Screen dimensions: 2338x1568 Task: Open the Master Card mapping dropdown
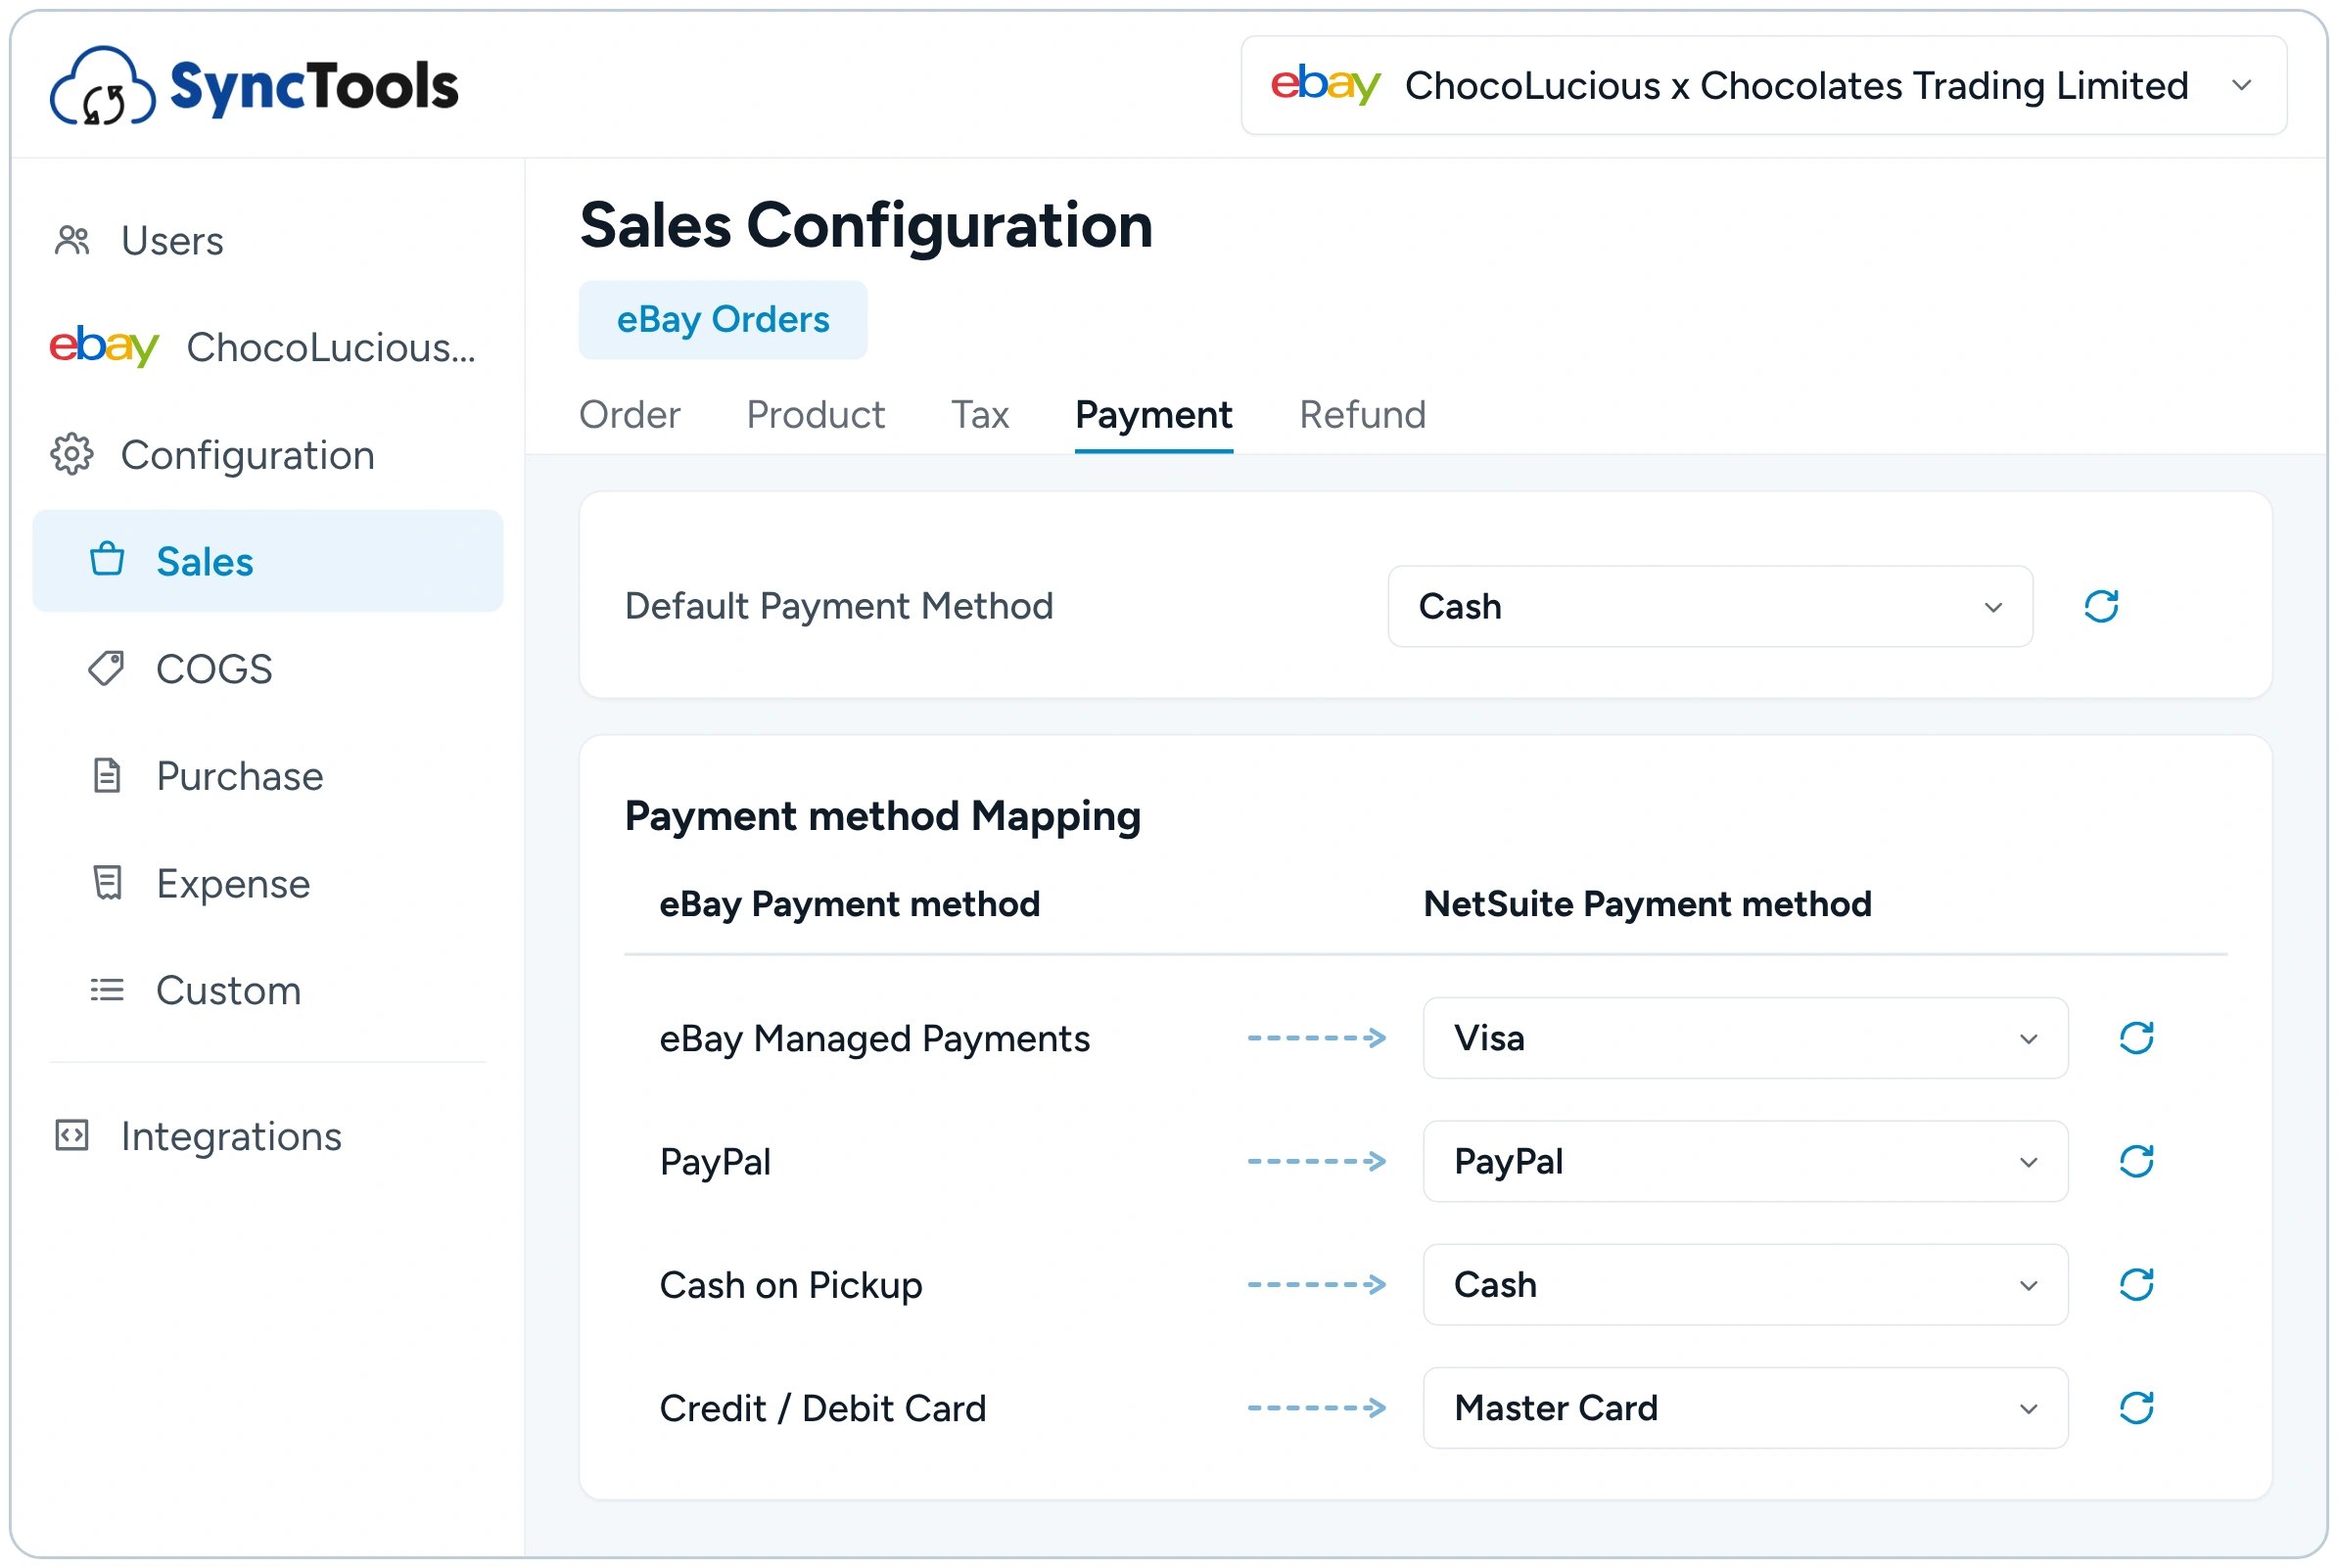tap(1745, 1408)
